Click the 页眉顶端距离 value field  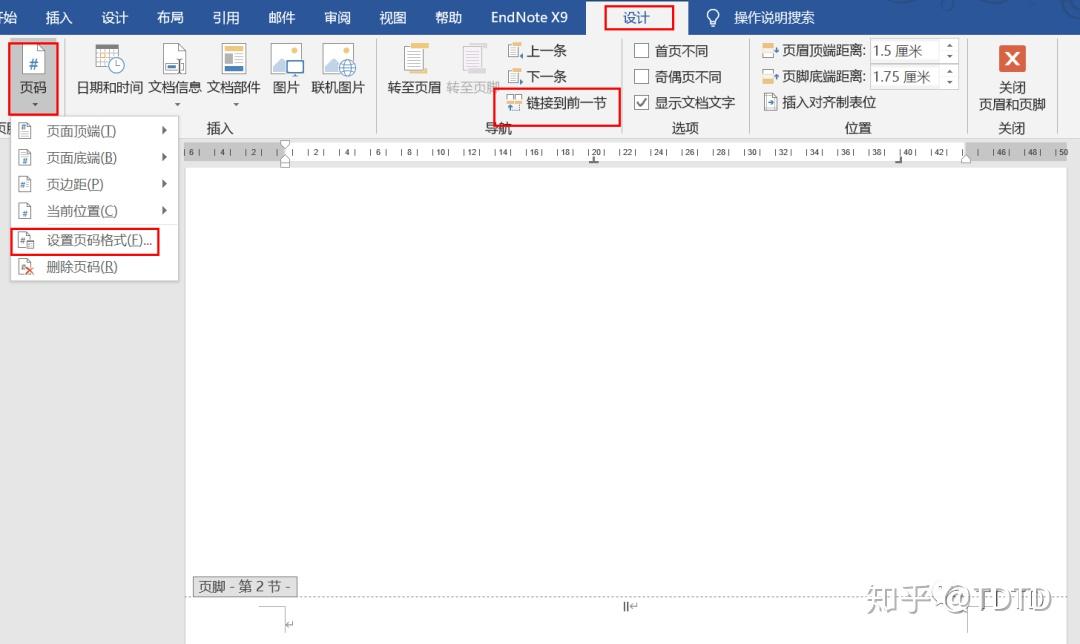tap(904, 50)
